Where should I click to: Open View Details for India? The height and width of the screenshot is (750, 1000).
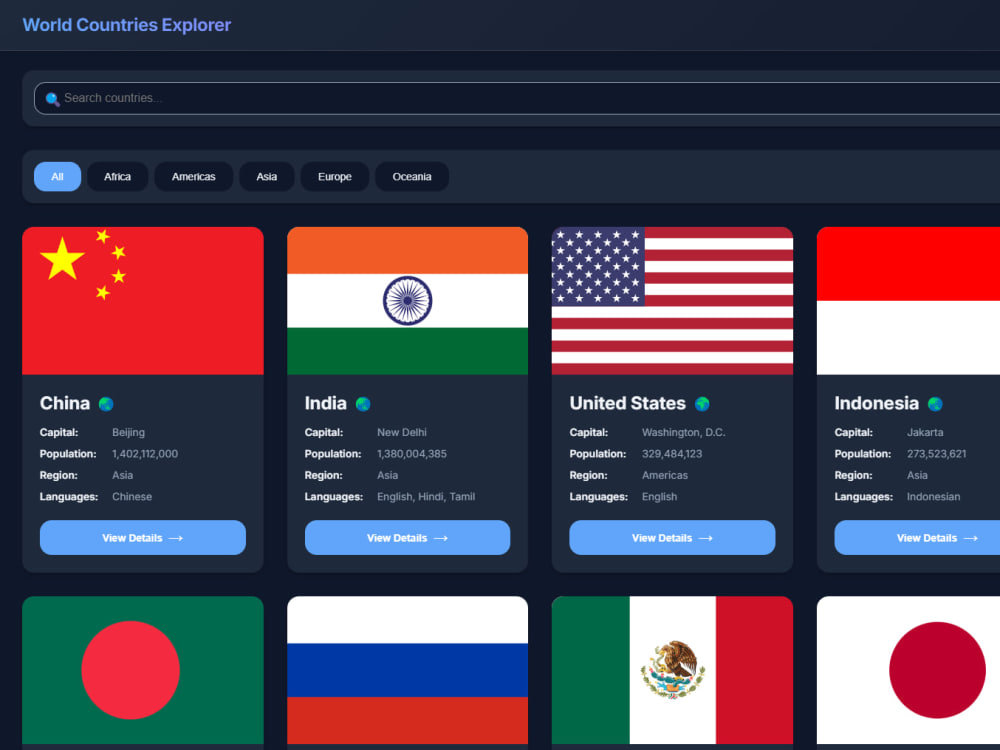[408, 538]
